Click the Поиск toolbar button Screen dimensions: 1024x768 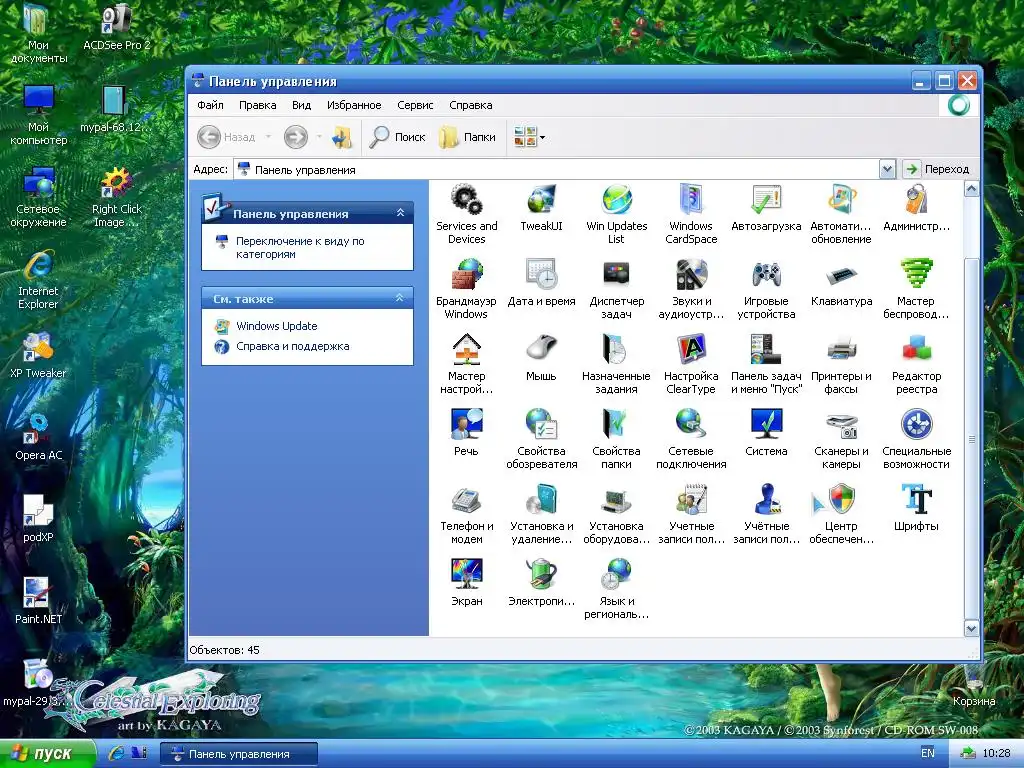tap(397, 137)
